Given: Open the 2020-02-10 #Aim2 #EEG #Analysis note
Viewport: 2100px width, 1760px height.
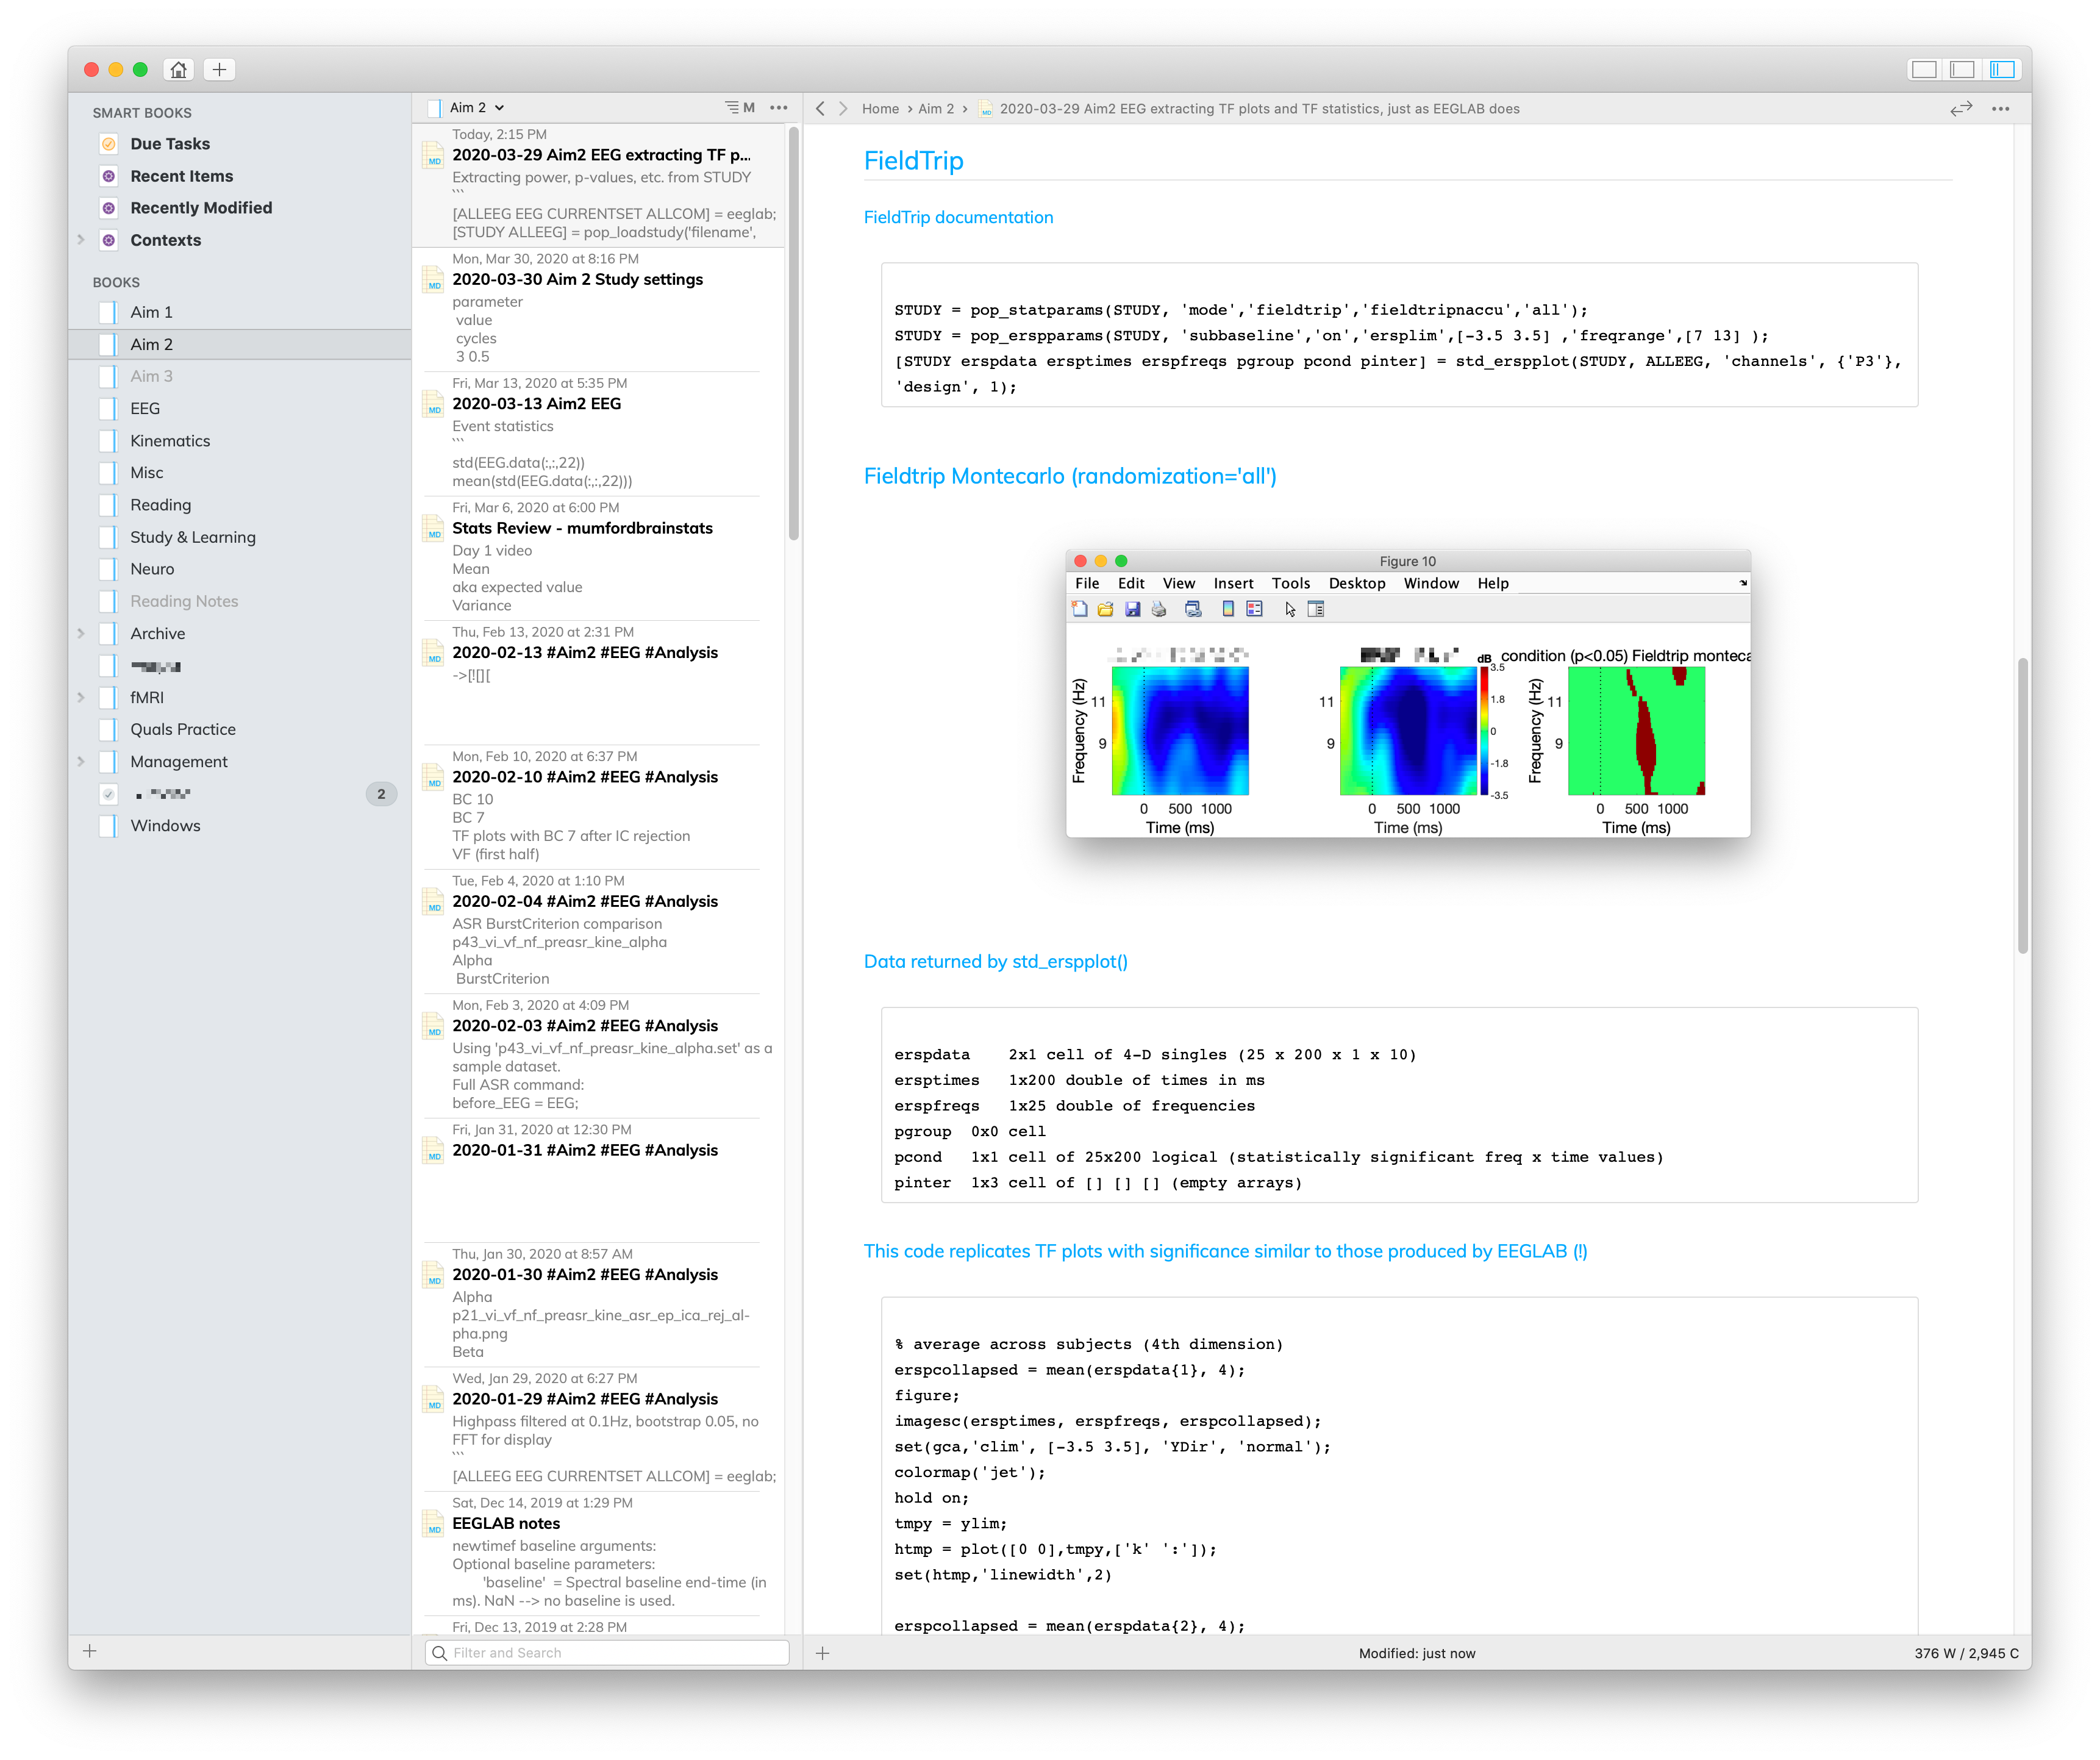Looking at the screenshot, I should pos(598,806).
